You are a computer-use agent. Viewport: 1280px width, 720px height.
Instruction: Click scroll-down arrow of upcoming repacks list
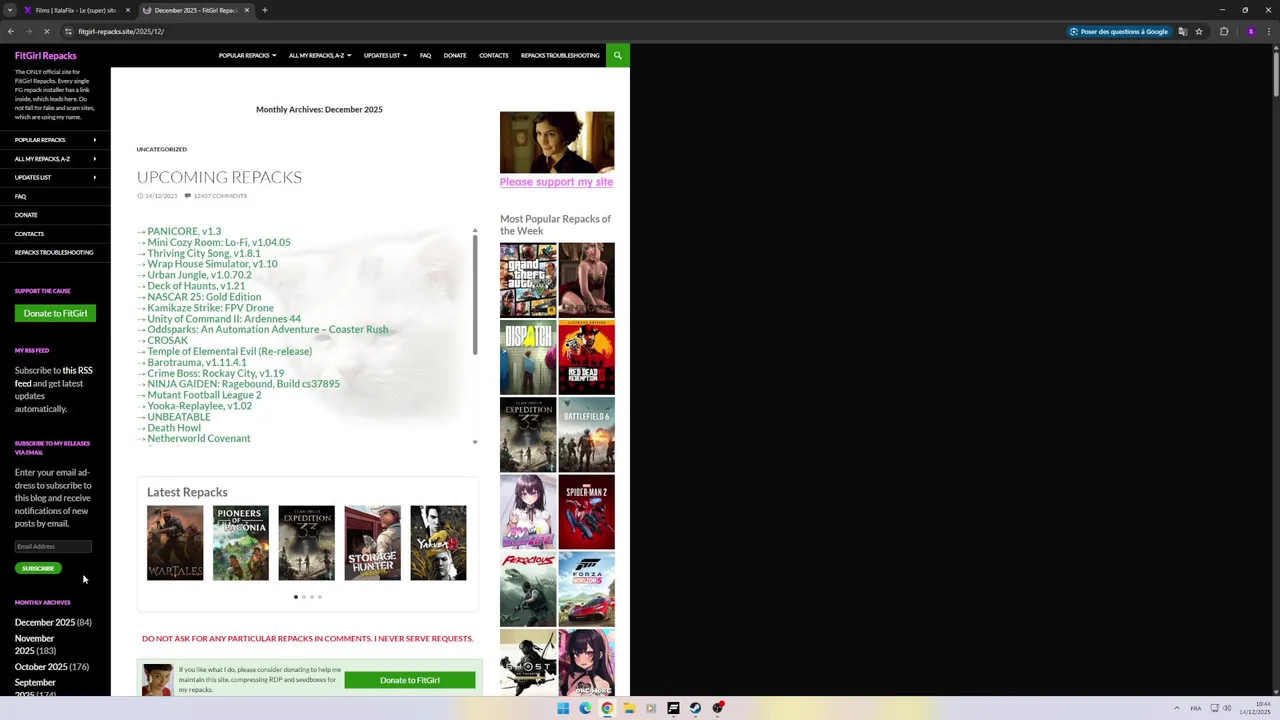coord(475,442)
